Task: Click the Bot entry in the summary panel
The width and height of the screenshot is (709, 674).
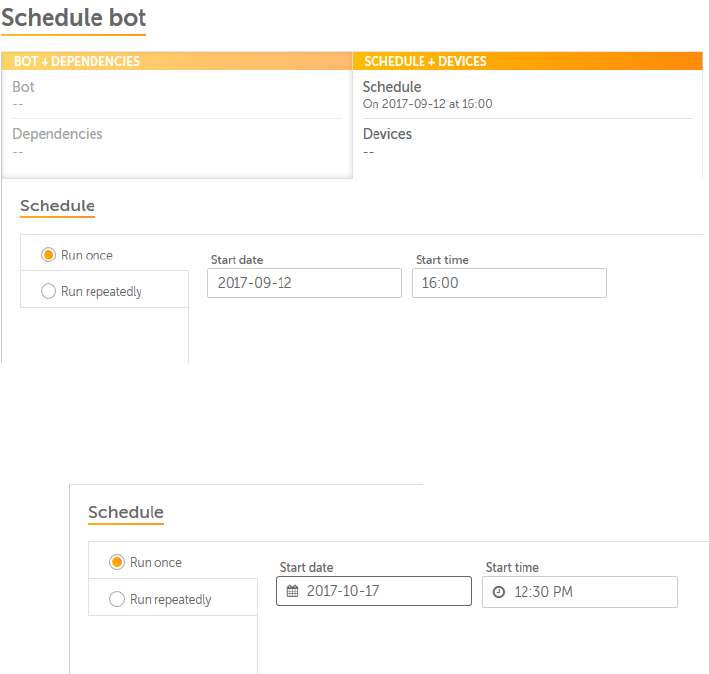Action: tap(24, 87)
